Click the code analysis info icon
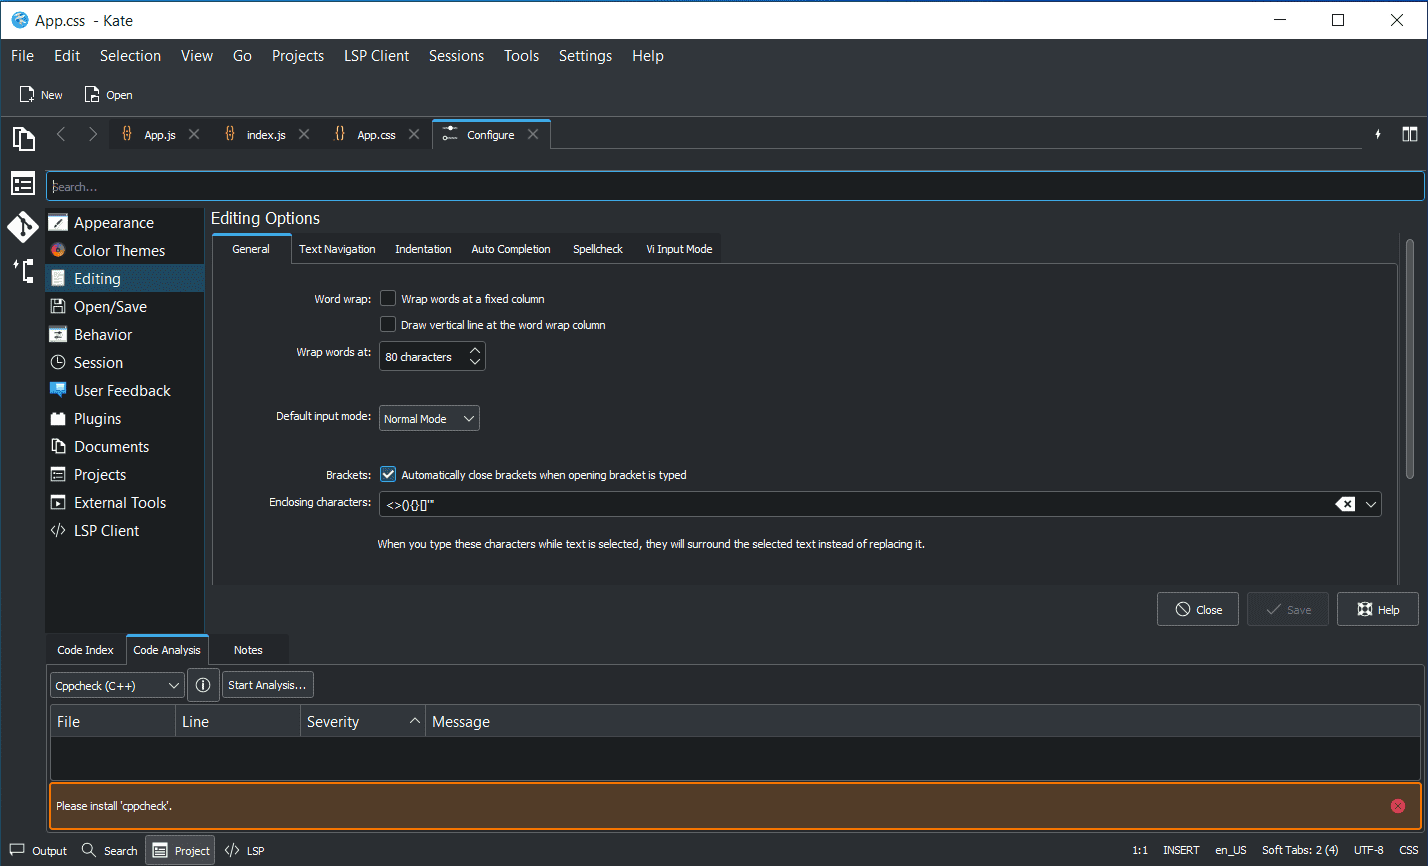This screenshot has width=1428, height=866. [203, 685]
